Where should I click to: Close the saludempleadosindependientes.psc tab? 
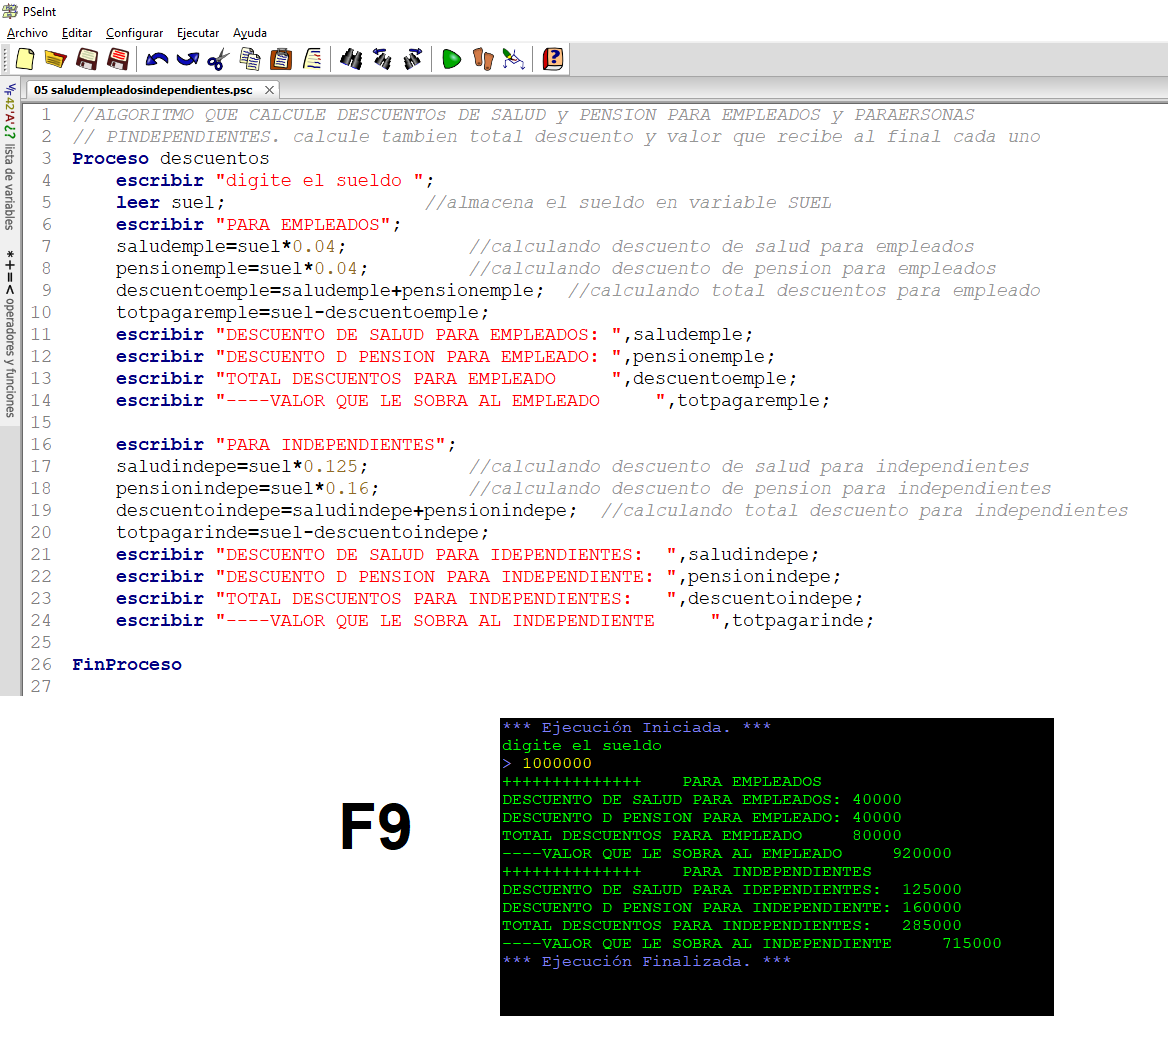click(x=269, y=89)
